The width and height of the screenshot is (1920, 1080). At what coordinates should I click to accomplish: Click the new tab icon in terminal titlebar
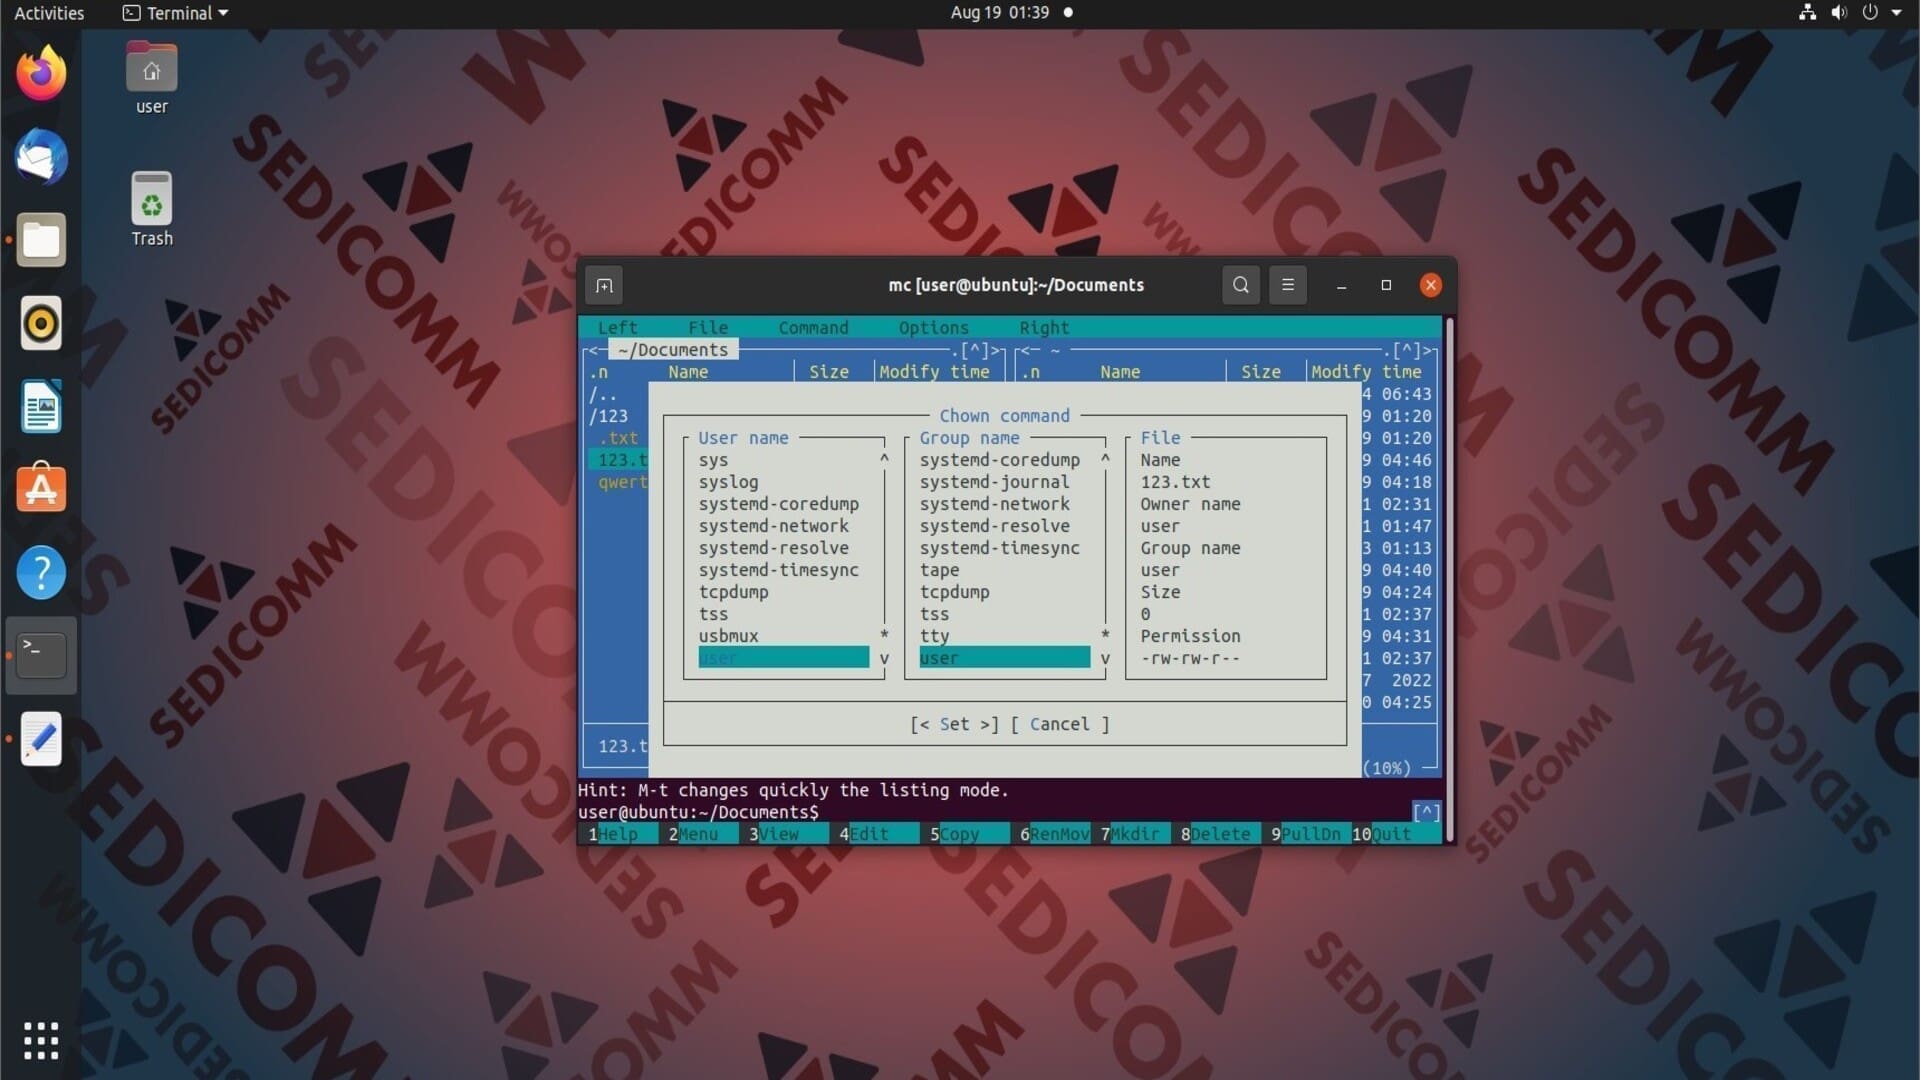604,286
